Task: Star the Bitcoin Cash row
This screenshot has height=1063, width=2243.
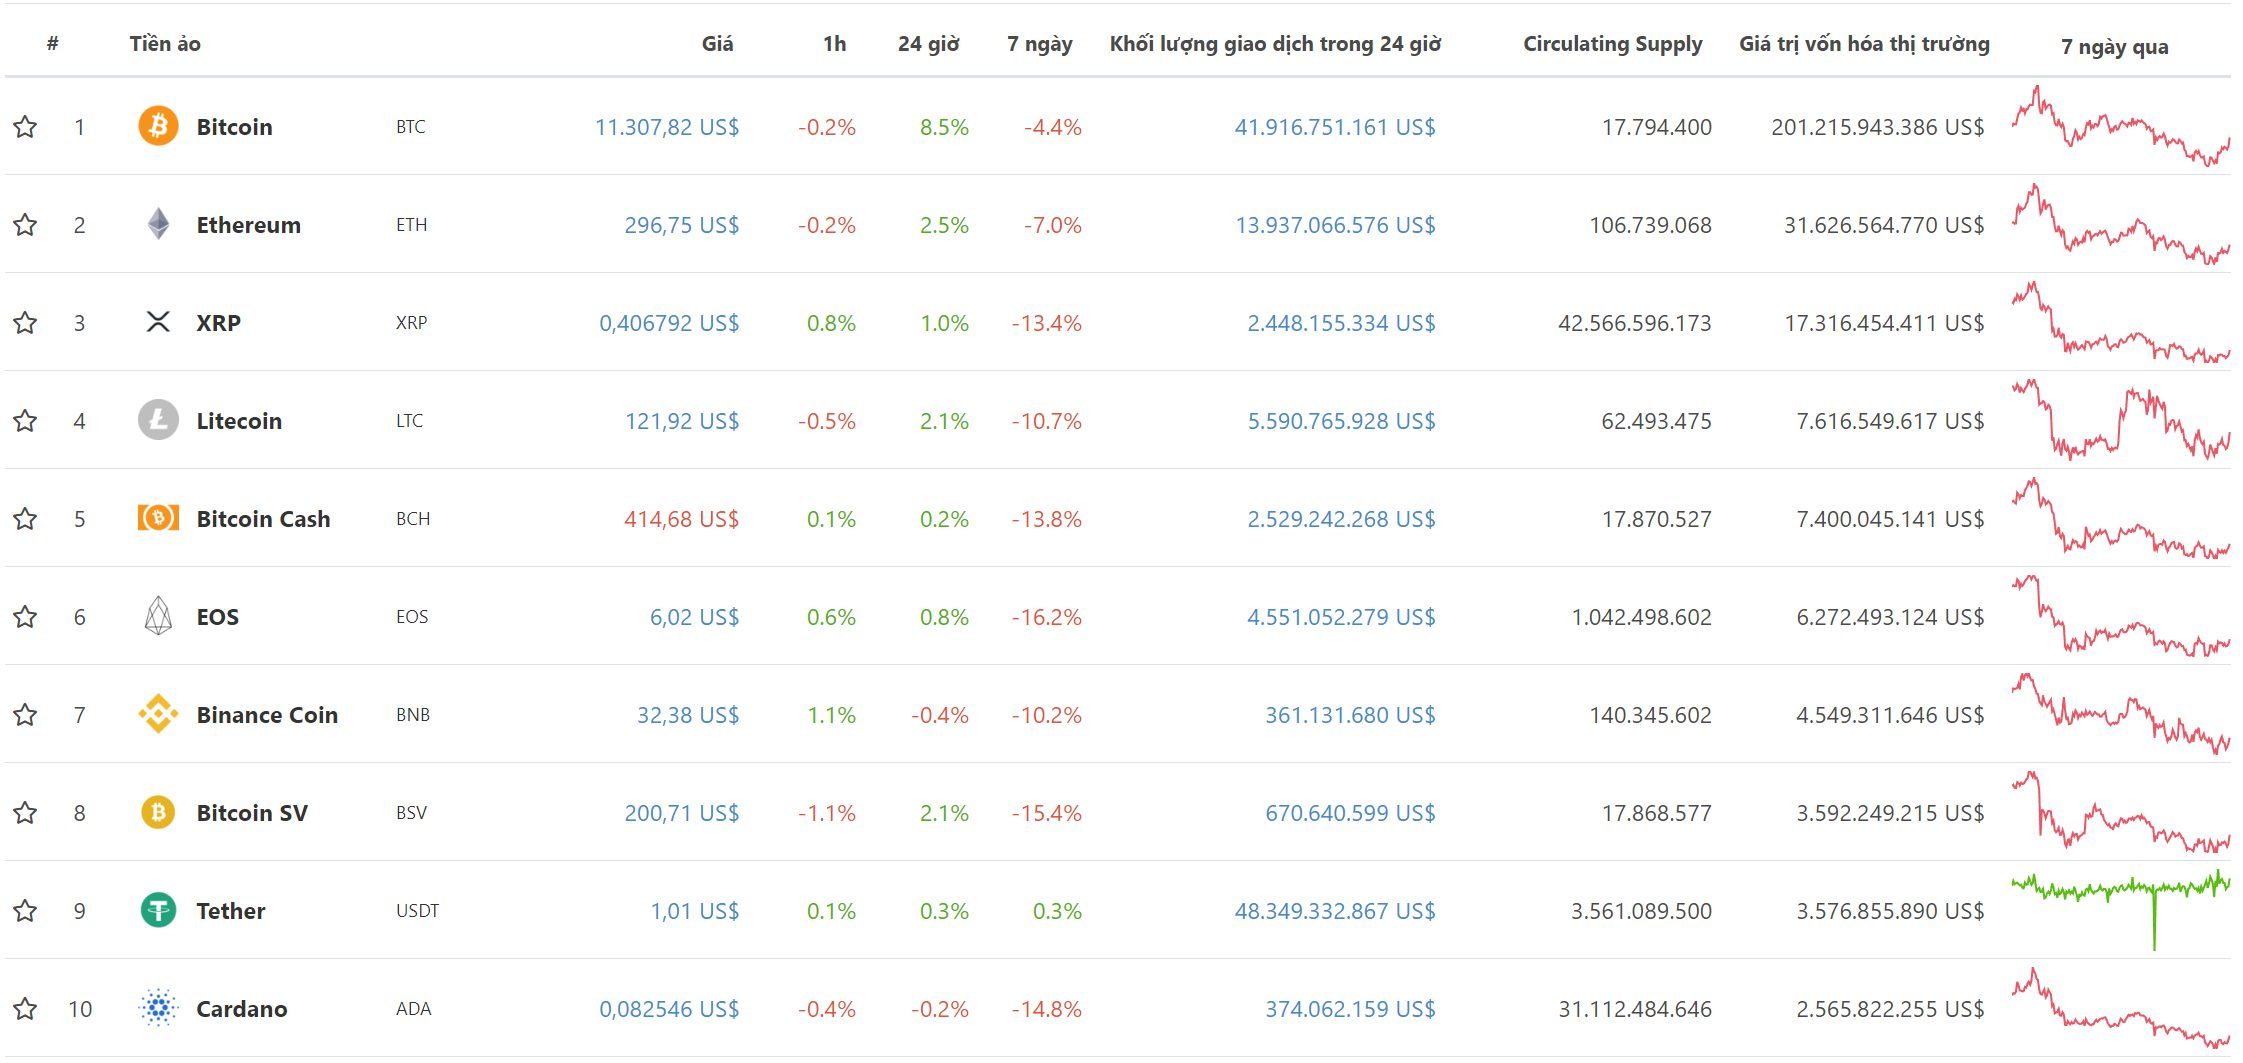Action: (x=25, y=518)
